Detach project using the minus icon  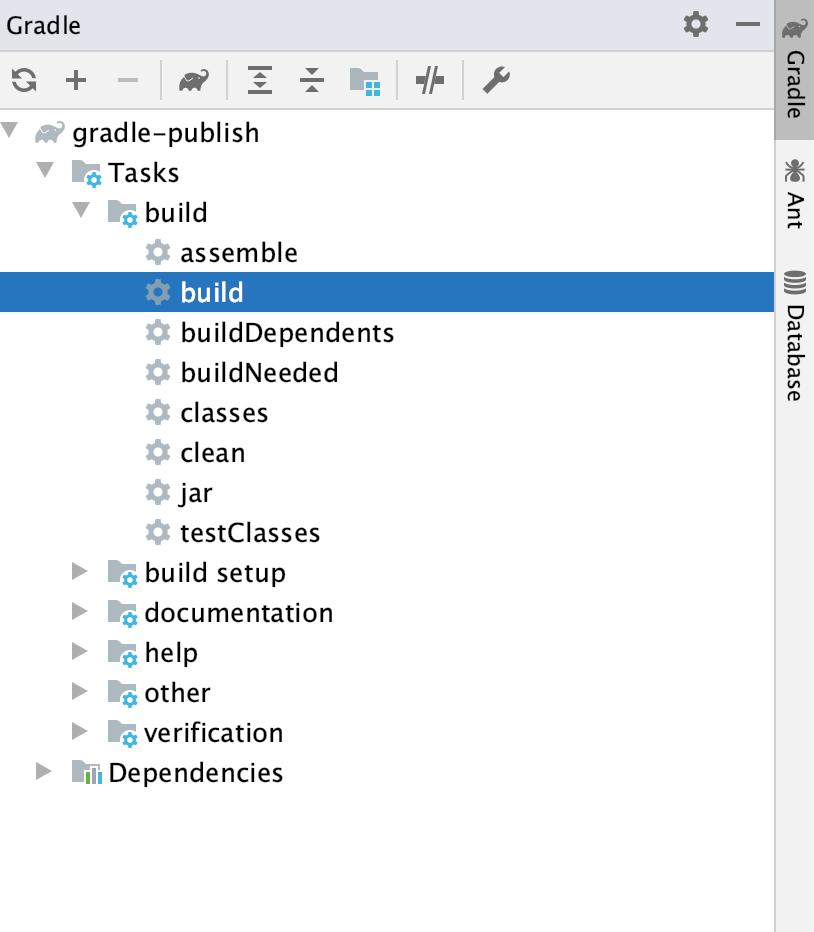pyautogui.click(x=128, y=80)
